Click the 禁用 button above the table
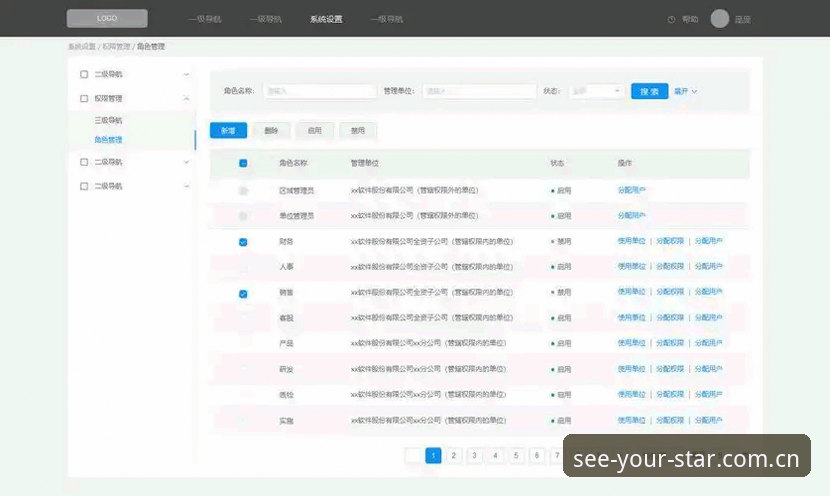The height and width of the screenshot is (496, 830). point(358,130)
